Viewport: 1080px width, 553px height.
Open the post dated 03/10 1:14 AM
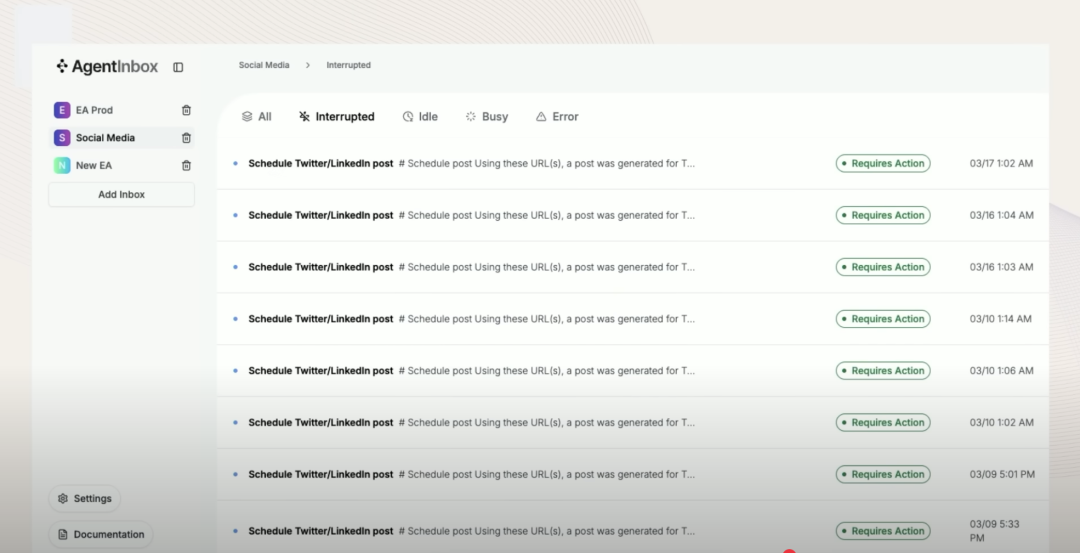(x=632, y=319)
